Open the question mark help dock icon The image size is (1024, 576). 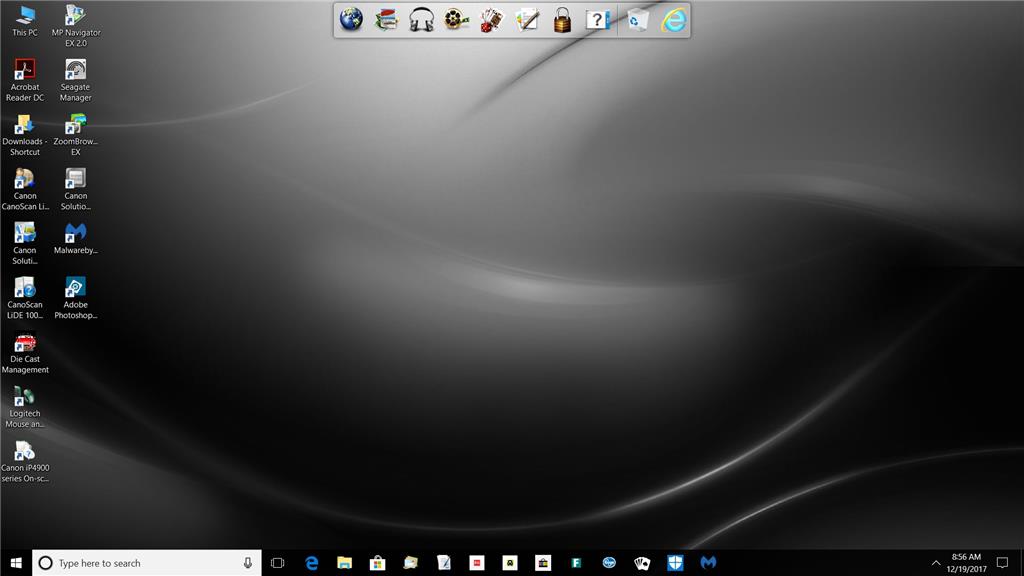coord(598,20)
